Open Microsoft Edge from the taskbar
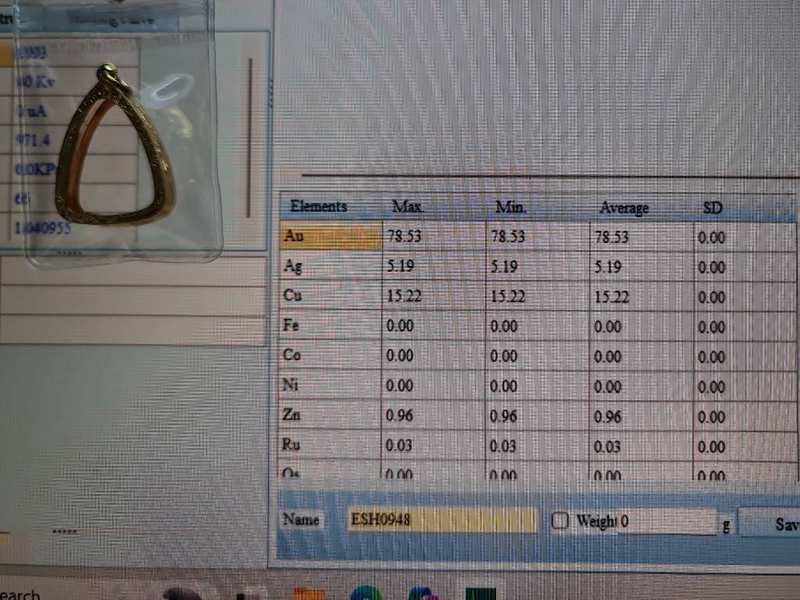The height and width of the screenshot is (600, 800). [366, 592]
